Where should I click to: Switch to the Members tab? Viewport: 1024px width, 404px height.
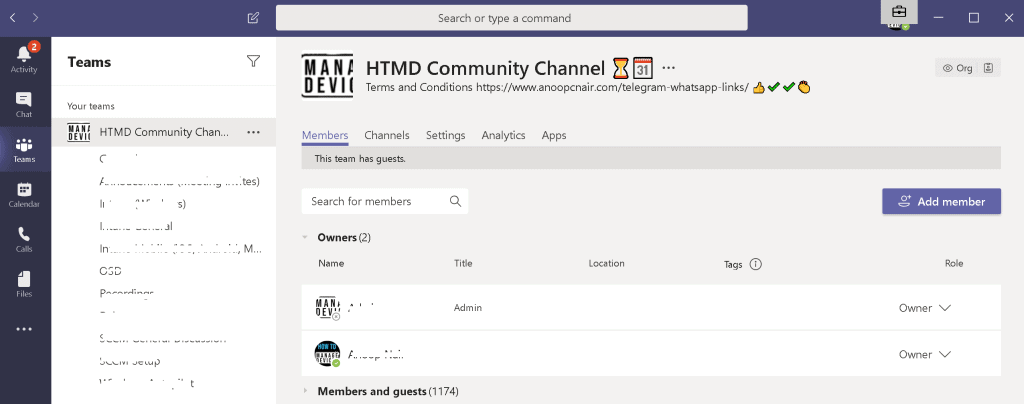[325, 135]
